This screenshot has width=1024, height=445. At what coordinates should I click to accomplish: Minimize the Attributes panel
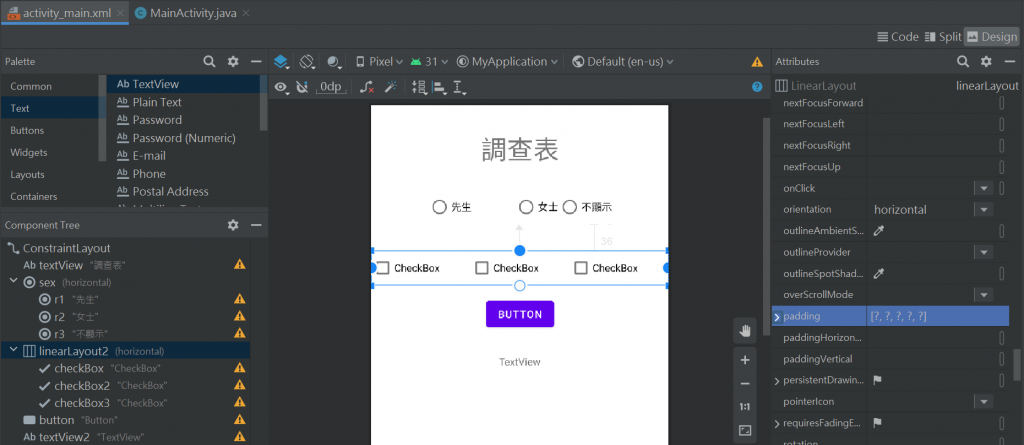1010,61
